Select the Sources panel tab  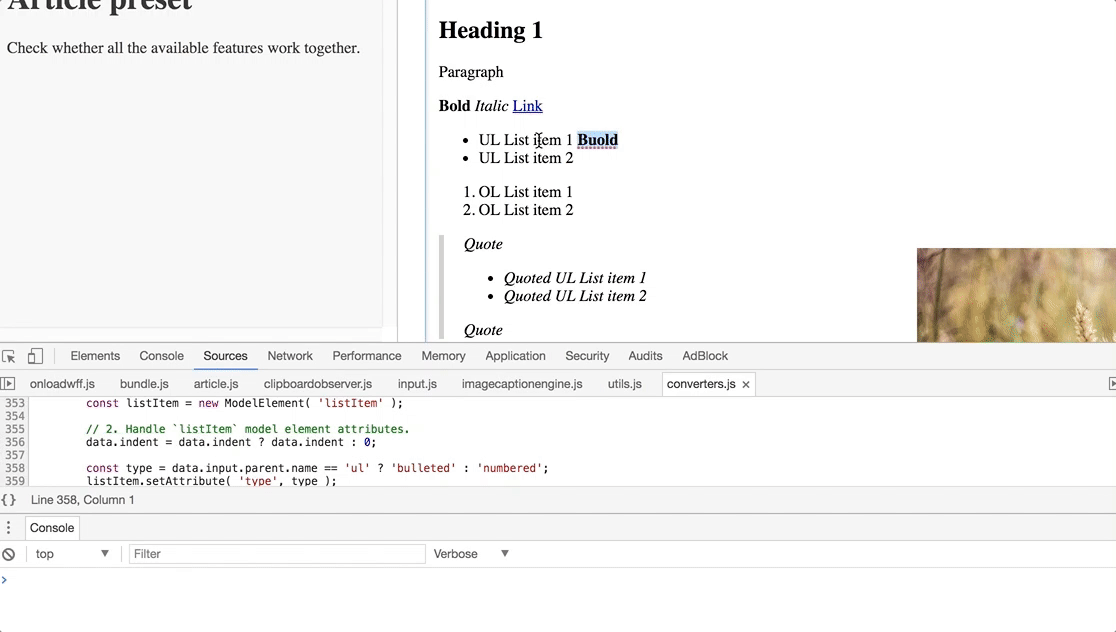226,356
